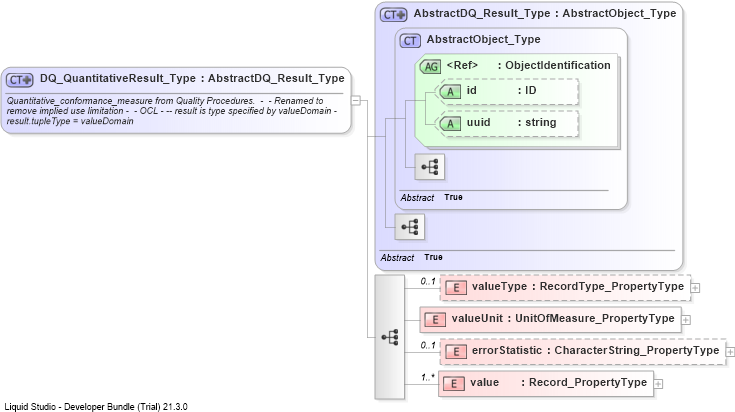Click Abstract True at bottom of AbstractDQ_Result_Type

point(412,258)
